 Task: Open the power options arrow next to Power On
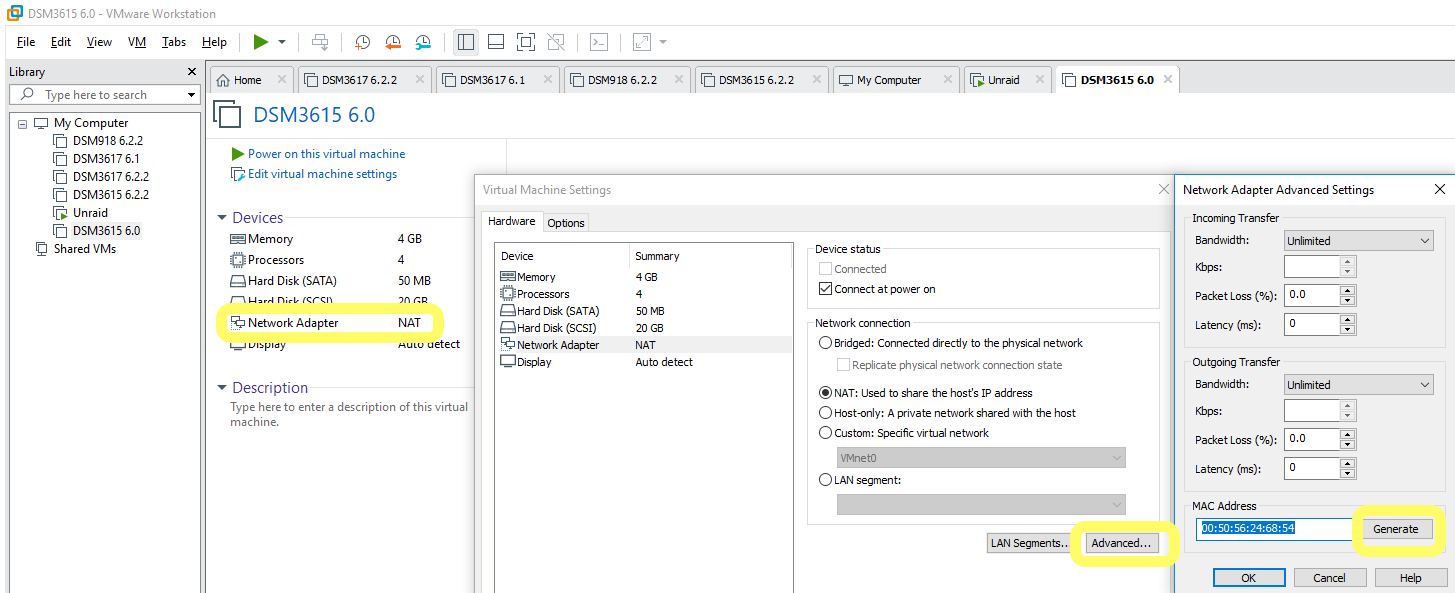[282, 42]
